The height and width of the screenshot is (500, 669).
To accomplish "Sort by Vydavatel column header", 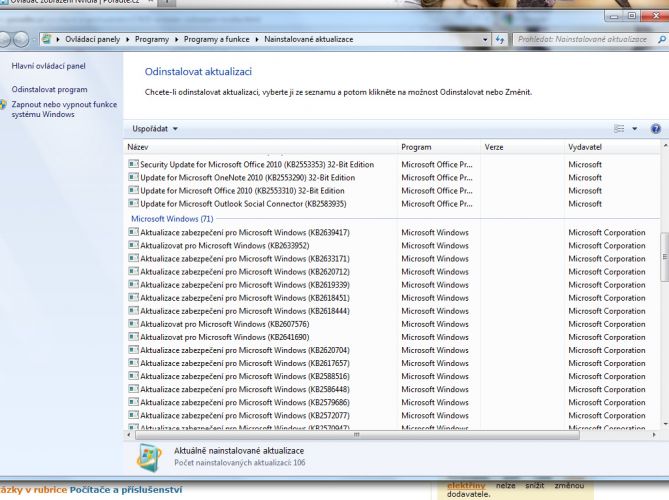I will [612, 147].
